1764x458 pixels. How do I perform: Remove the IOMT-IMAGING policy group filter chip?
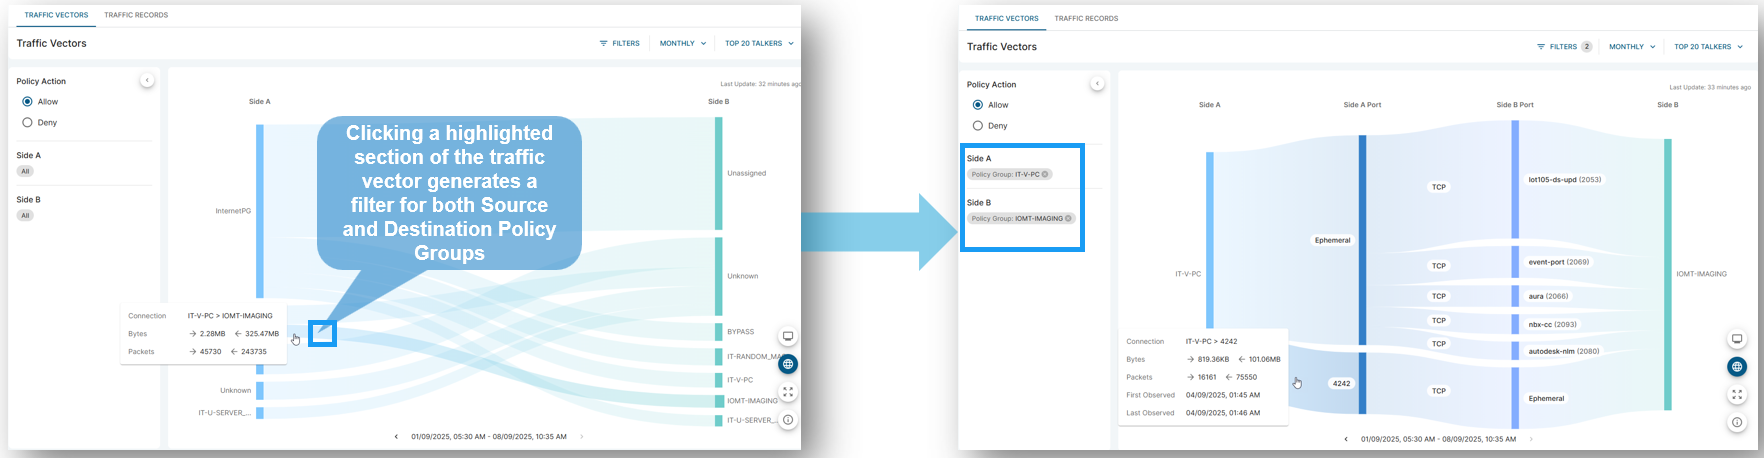(1068, 218)
